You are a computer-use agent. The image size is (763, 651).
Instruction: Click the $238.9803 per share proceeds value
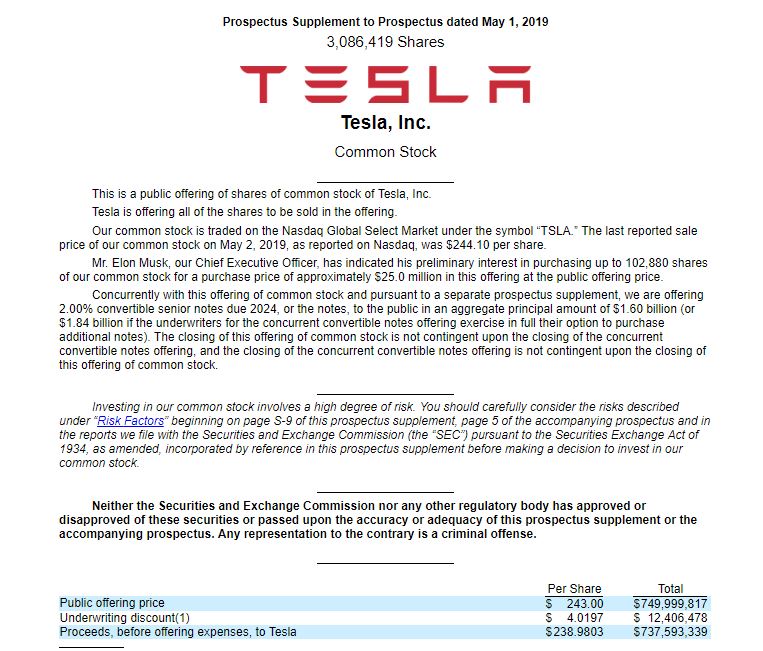point(574,632)
